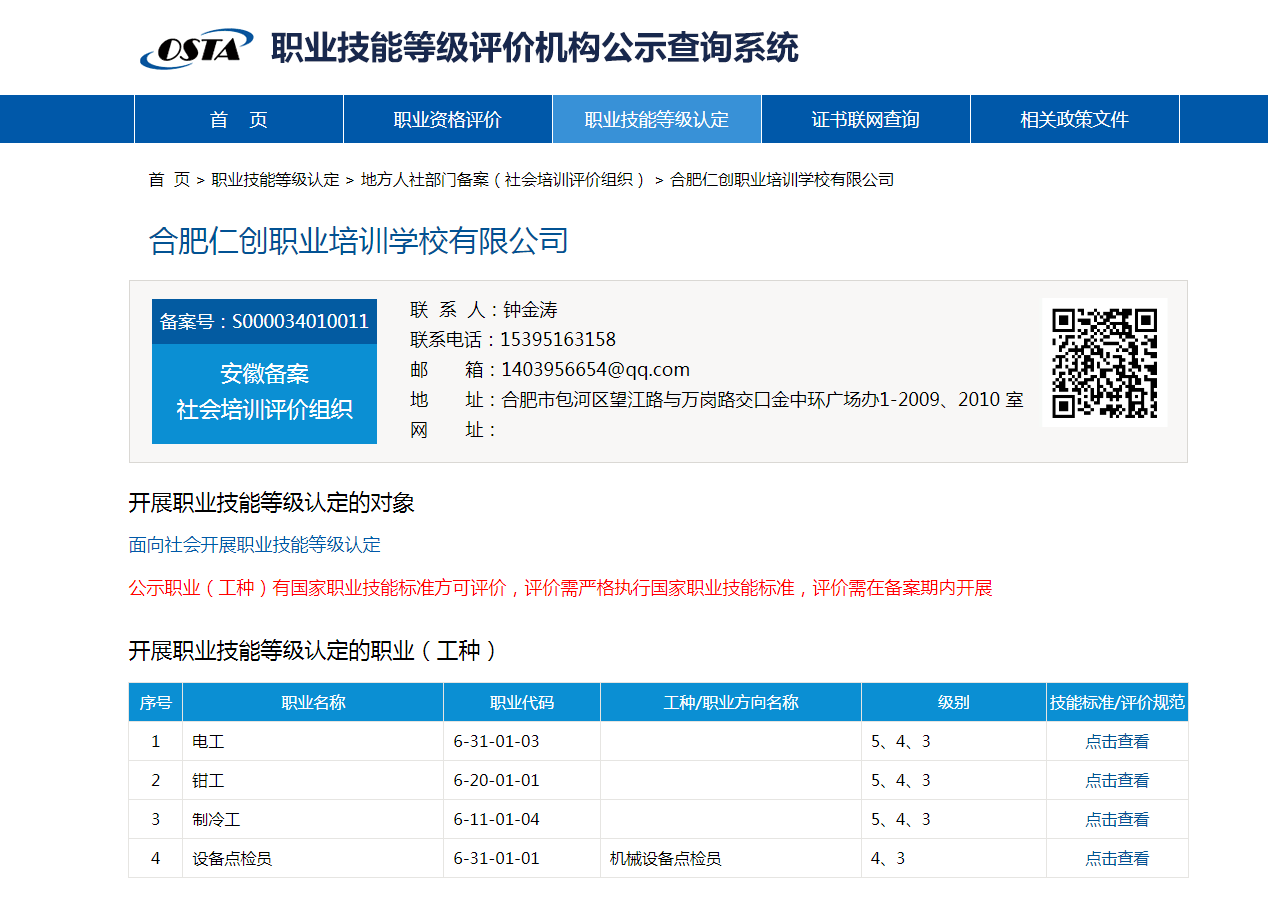Click the level cell in the 钳工 row
The width and height of the screenshot is (1268, 907).
pyautogui.click(x=954, y=781)
